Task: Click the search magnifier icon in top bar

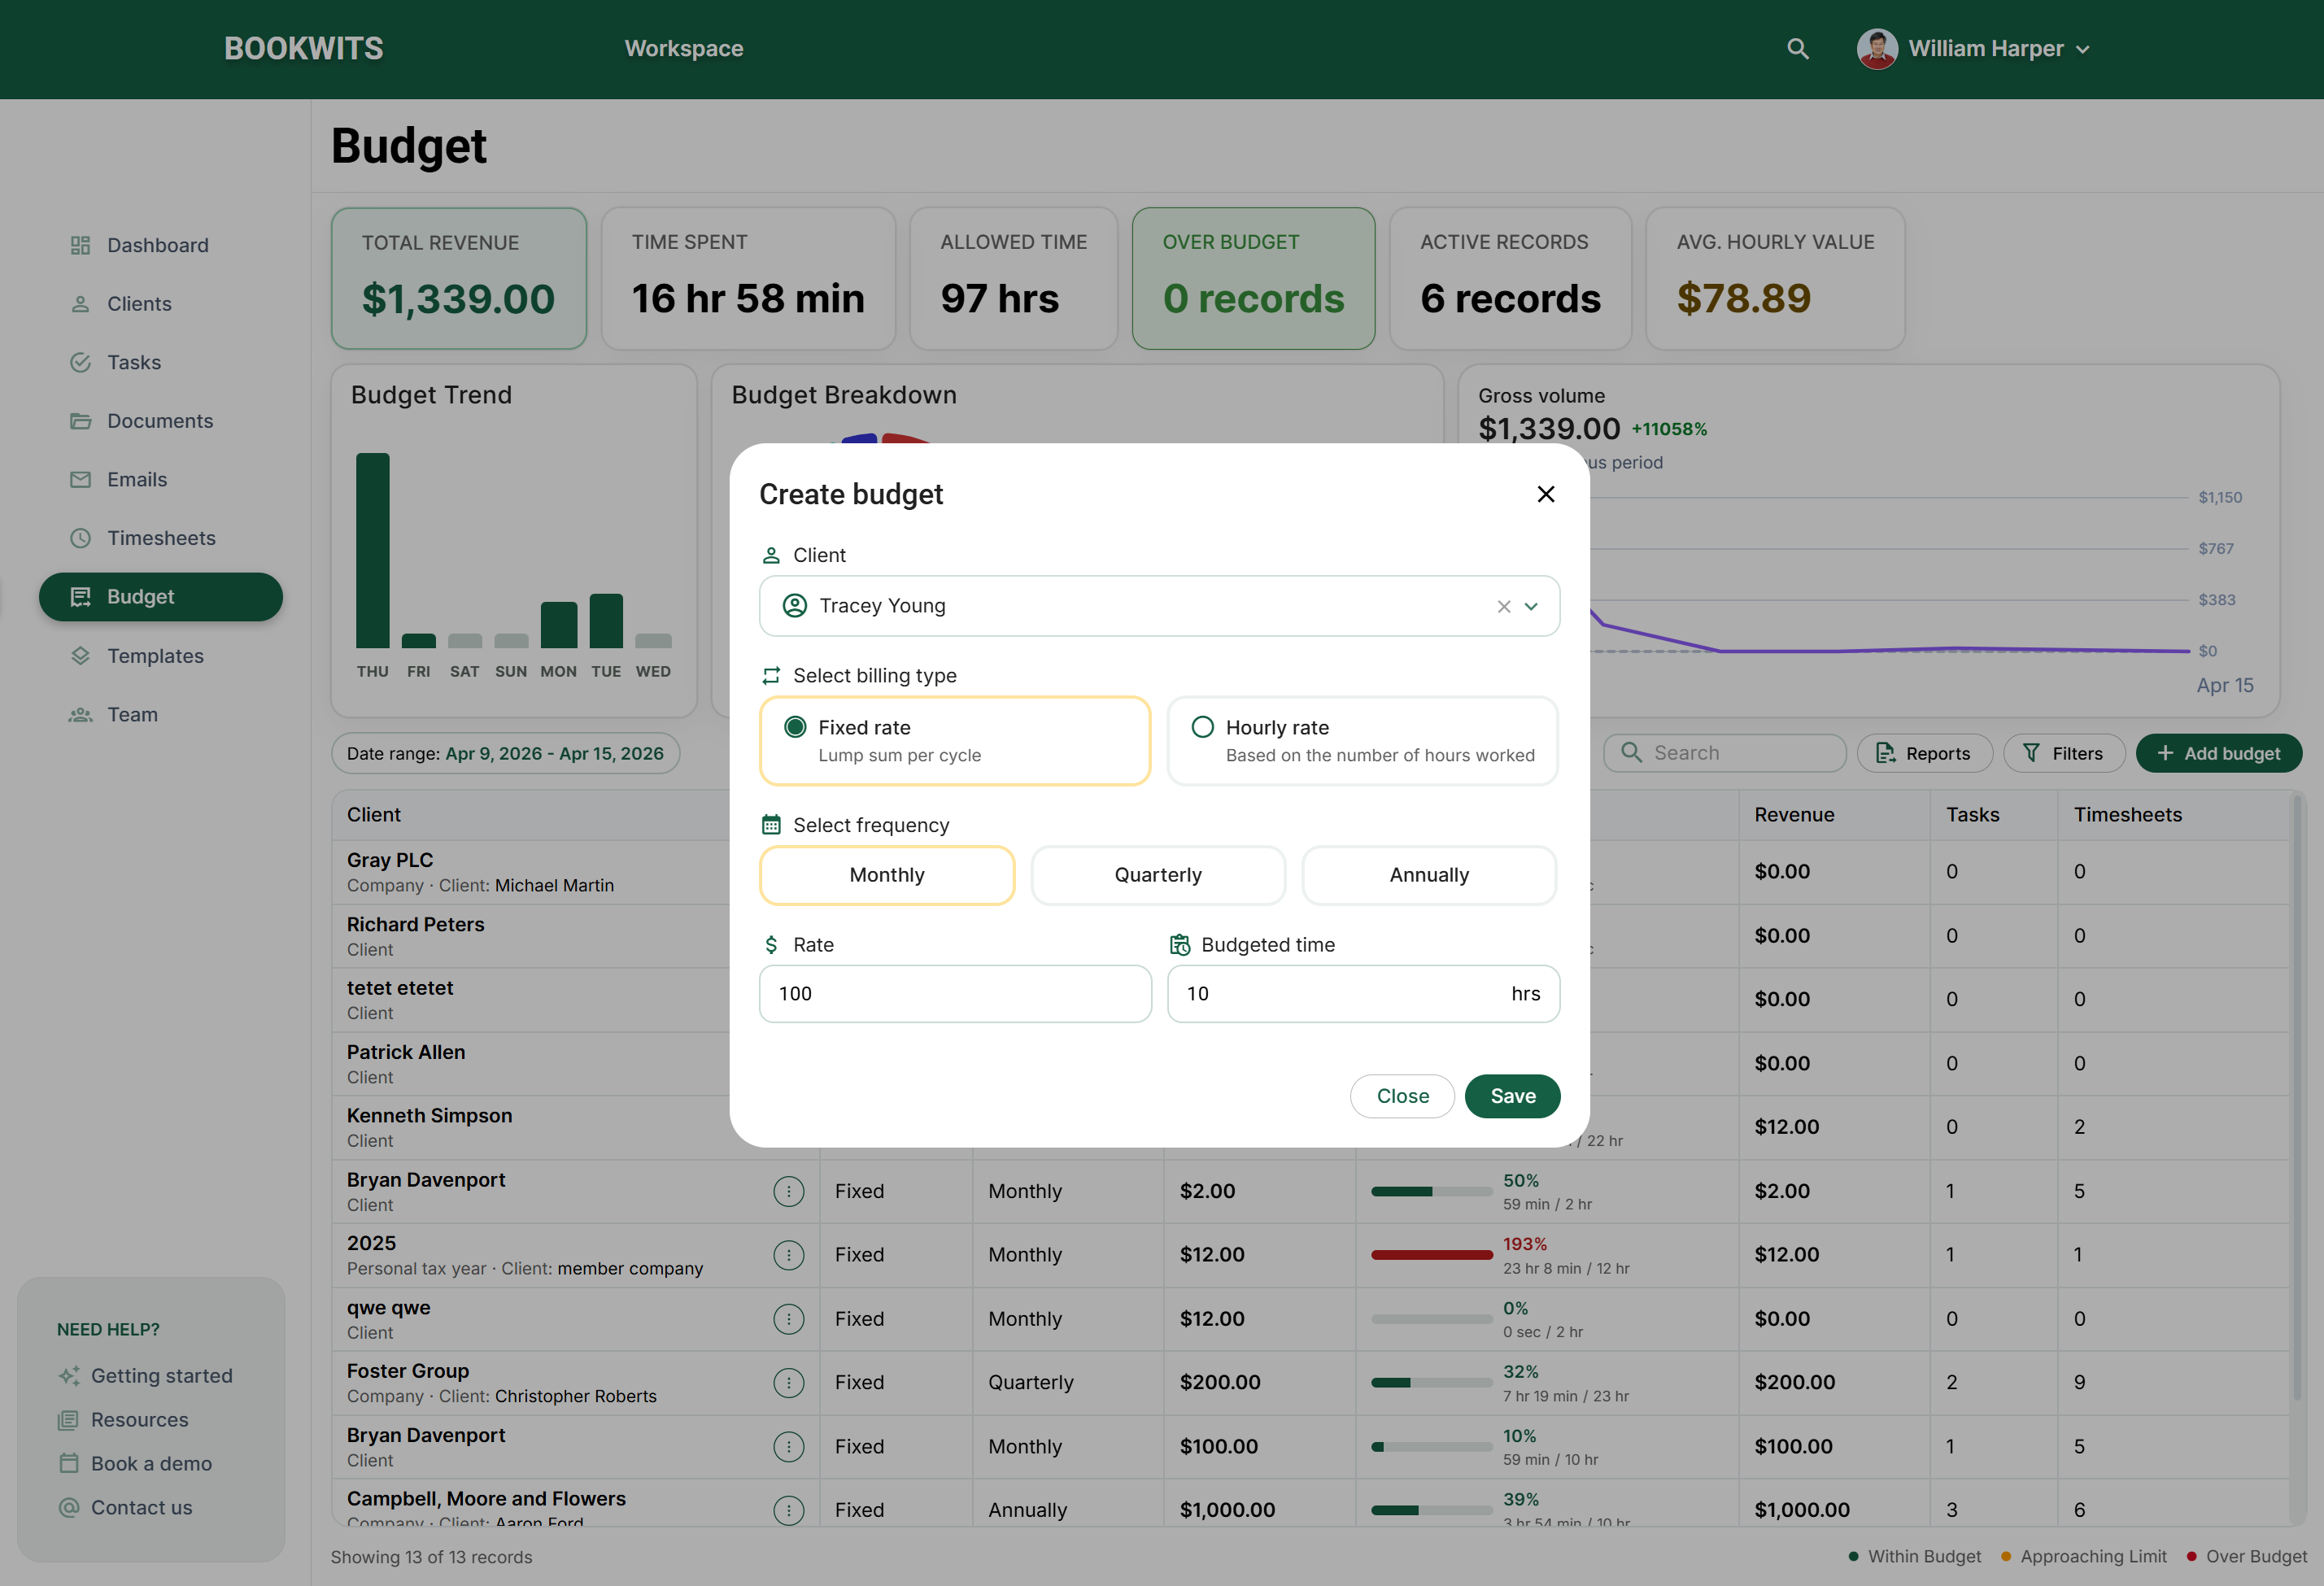Action: [1797, 49]
